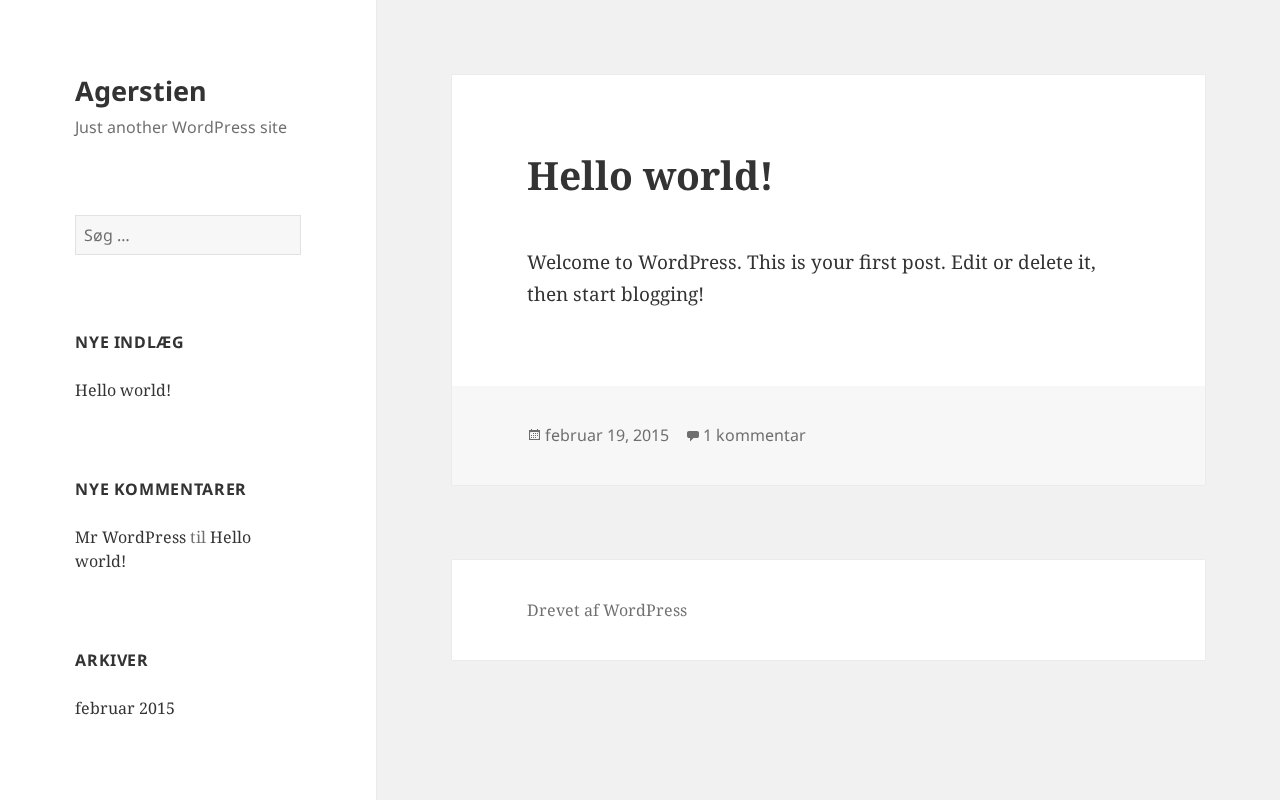The height and width of the screenshot is (800, 1280).
Task: Click the word "til" in recent comments
Action: pyautogui.click(x=198, y=537)
